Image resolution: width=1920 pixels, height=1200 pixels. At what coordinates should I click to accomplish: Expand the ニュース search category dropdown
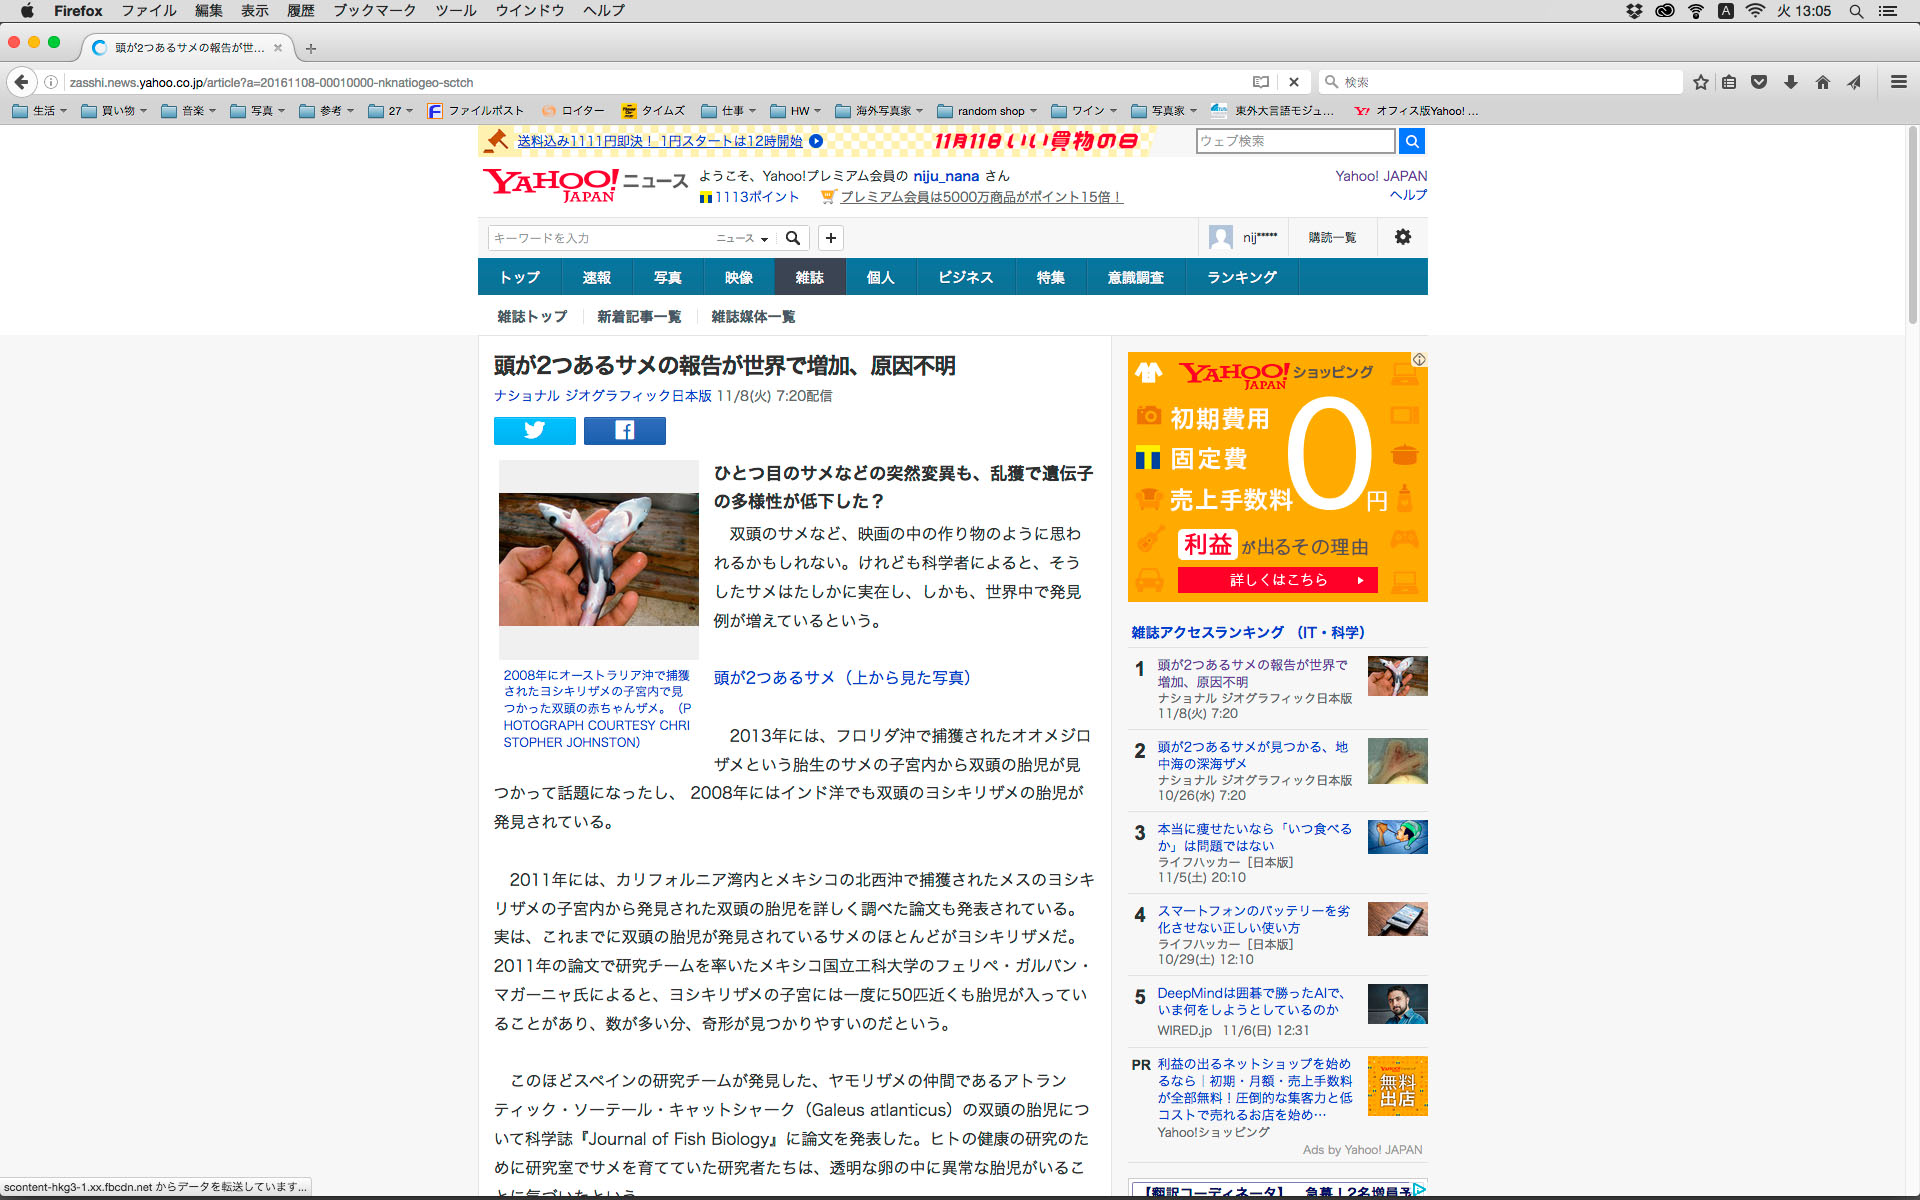tap(742, 238)
